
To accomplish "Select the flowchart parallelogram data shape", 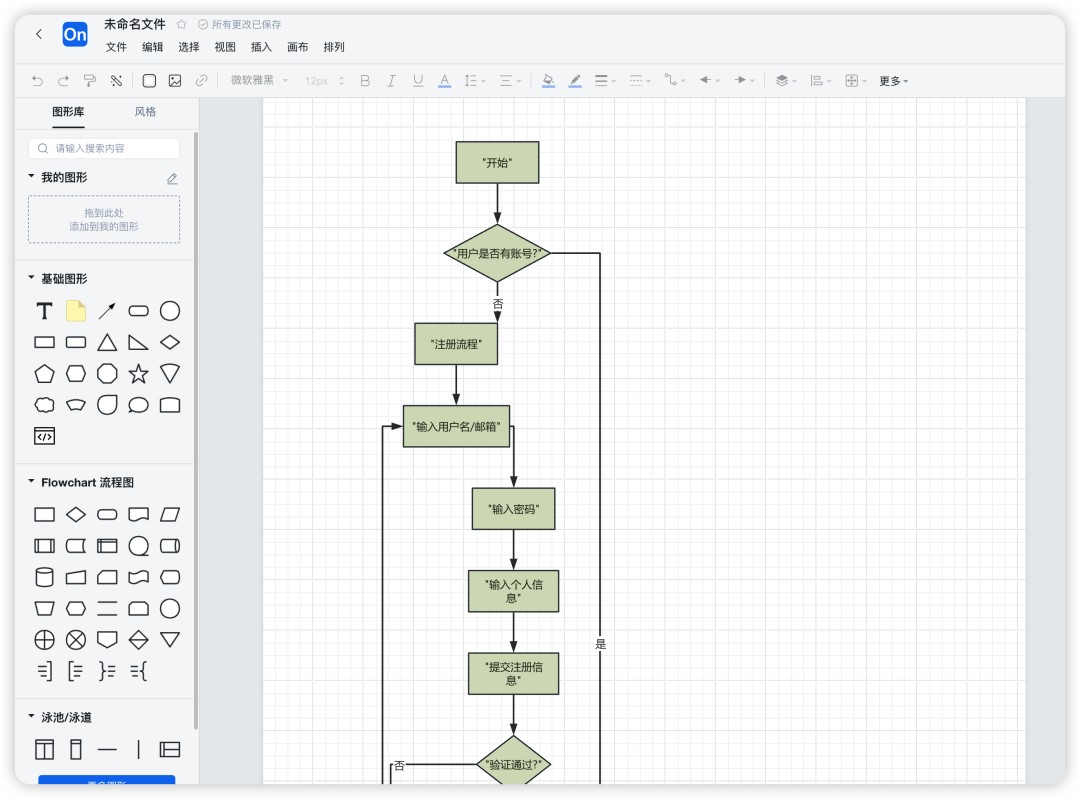I will tap(170, 515).
